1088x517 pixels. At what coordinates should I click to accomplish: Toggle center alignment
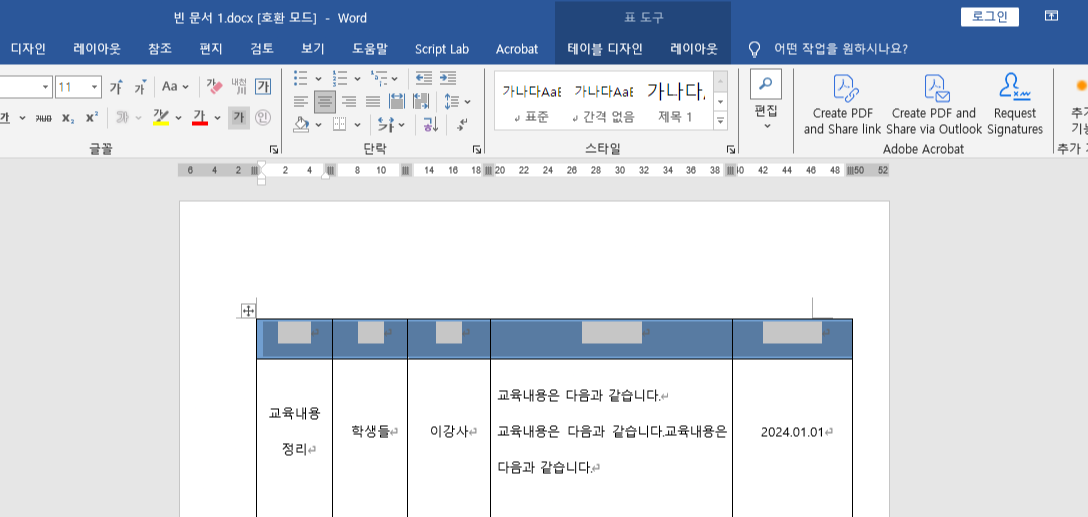tap(325, 102)
